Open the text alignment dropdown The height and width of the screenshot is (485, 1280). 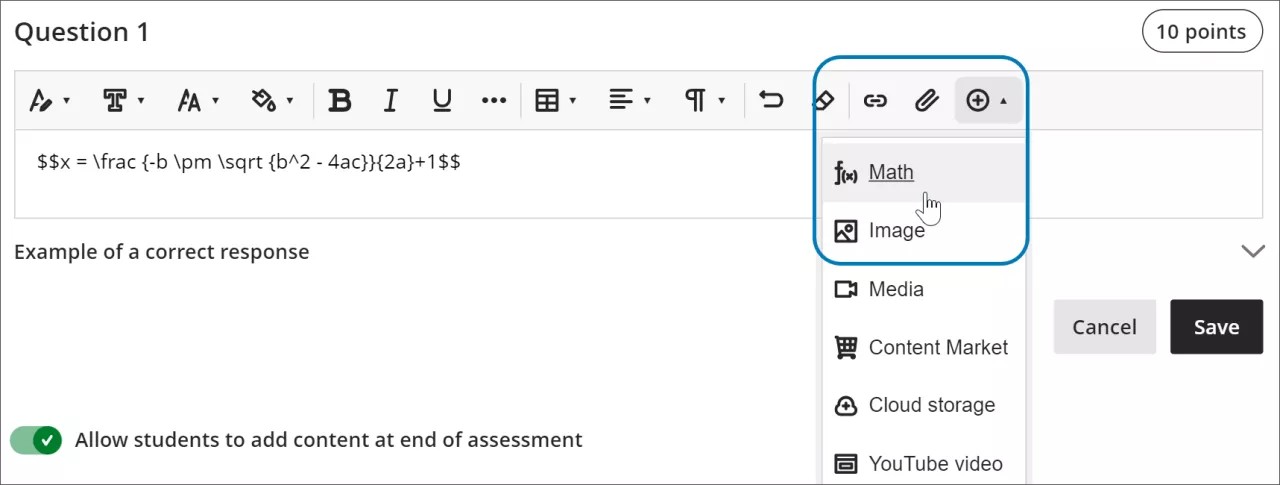click(x=630, y=100)
